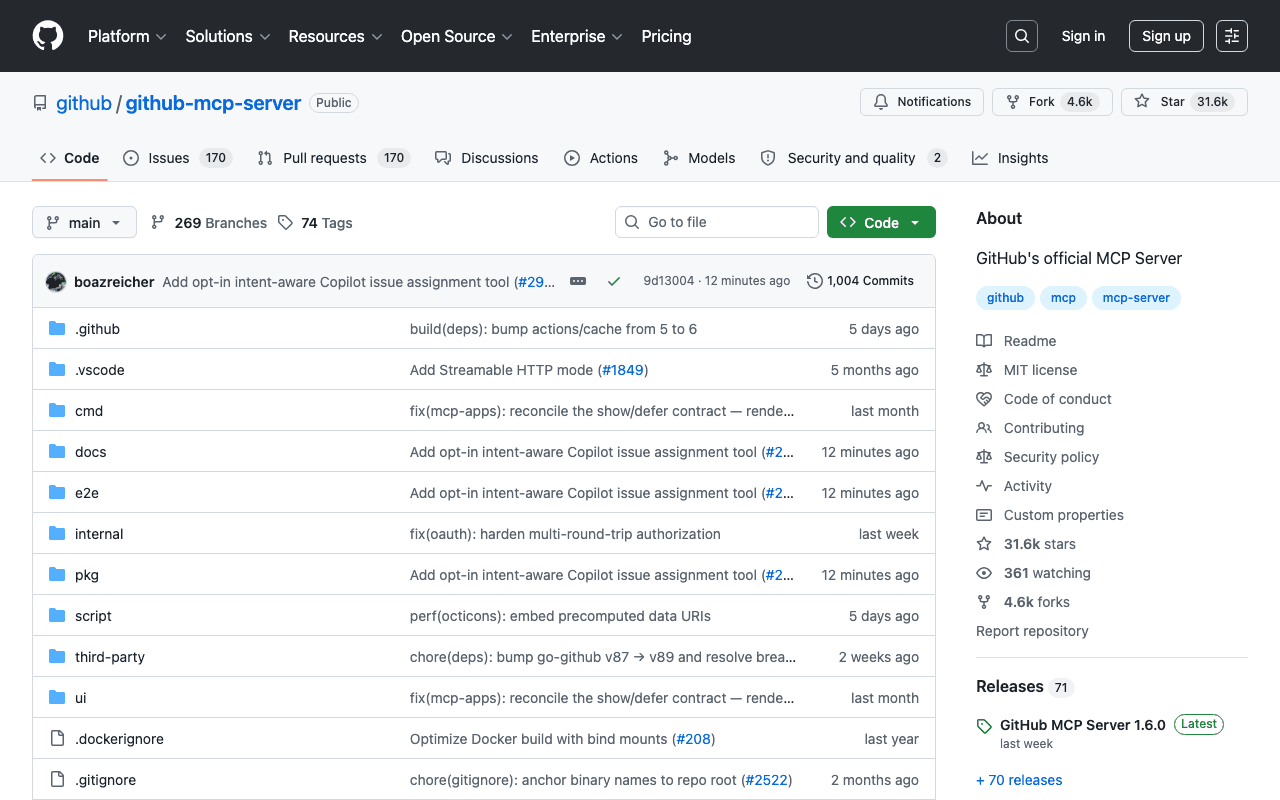
Task: Switch to the Security and quality tab
Action: pyautogui.click(x=853, y=158)
